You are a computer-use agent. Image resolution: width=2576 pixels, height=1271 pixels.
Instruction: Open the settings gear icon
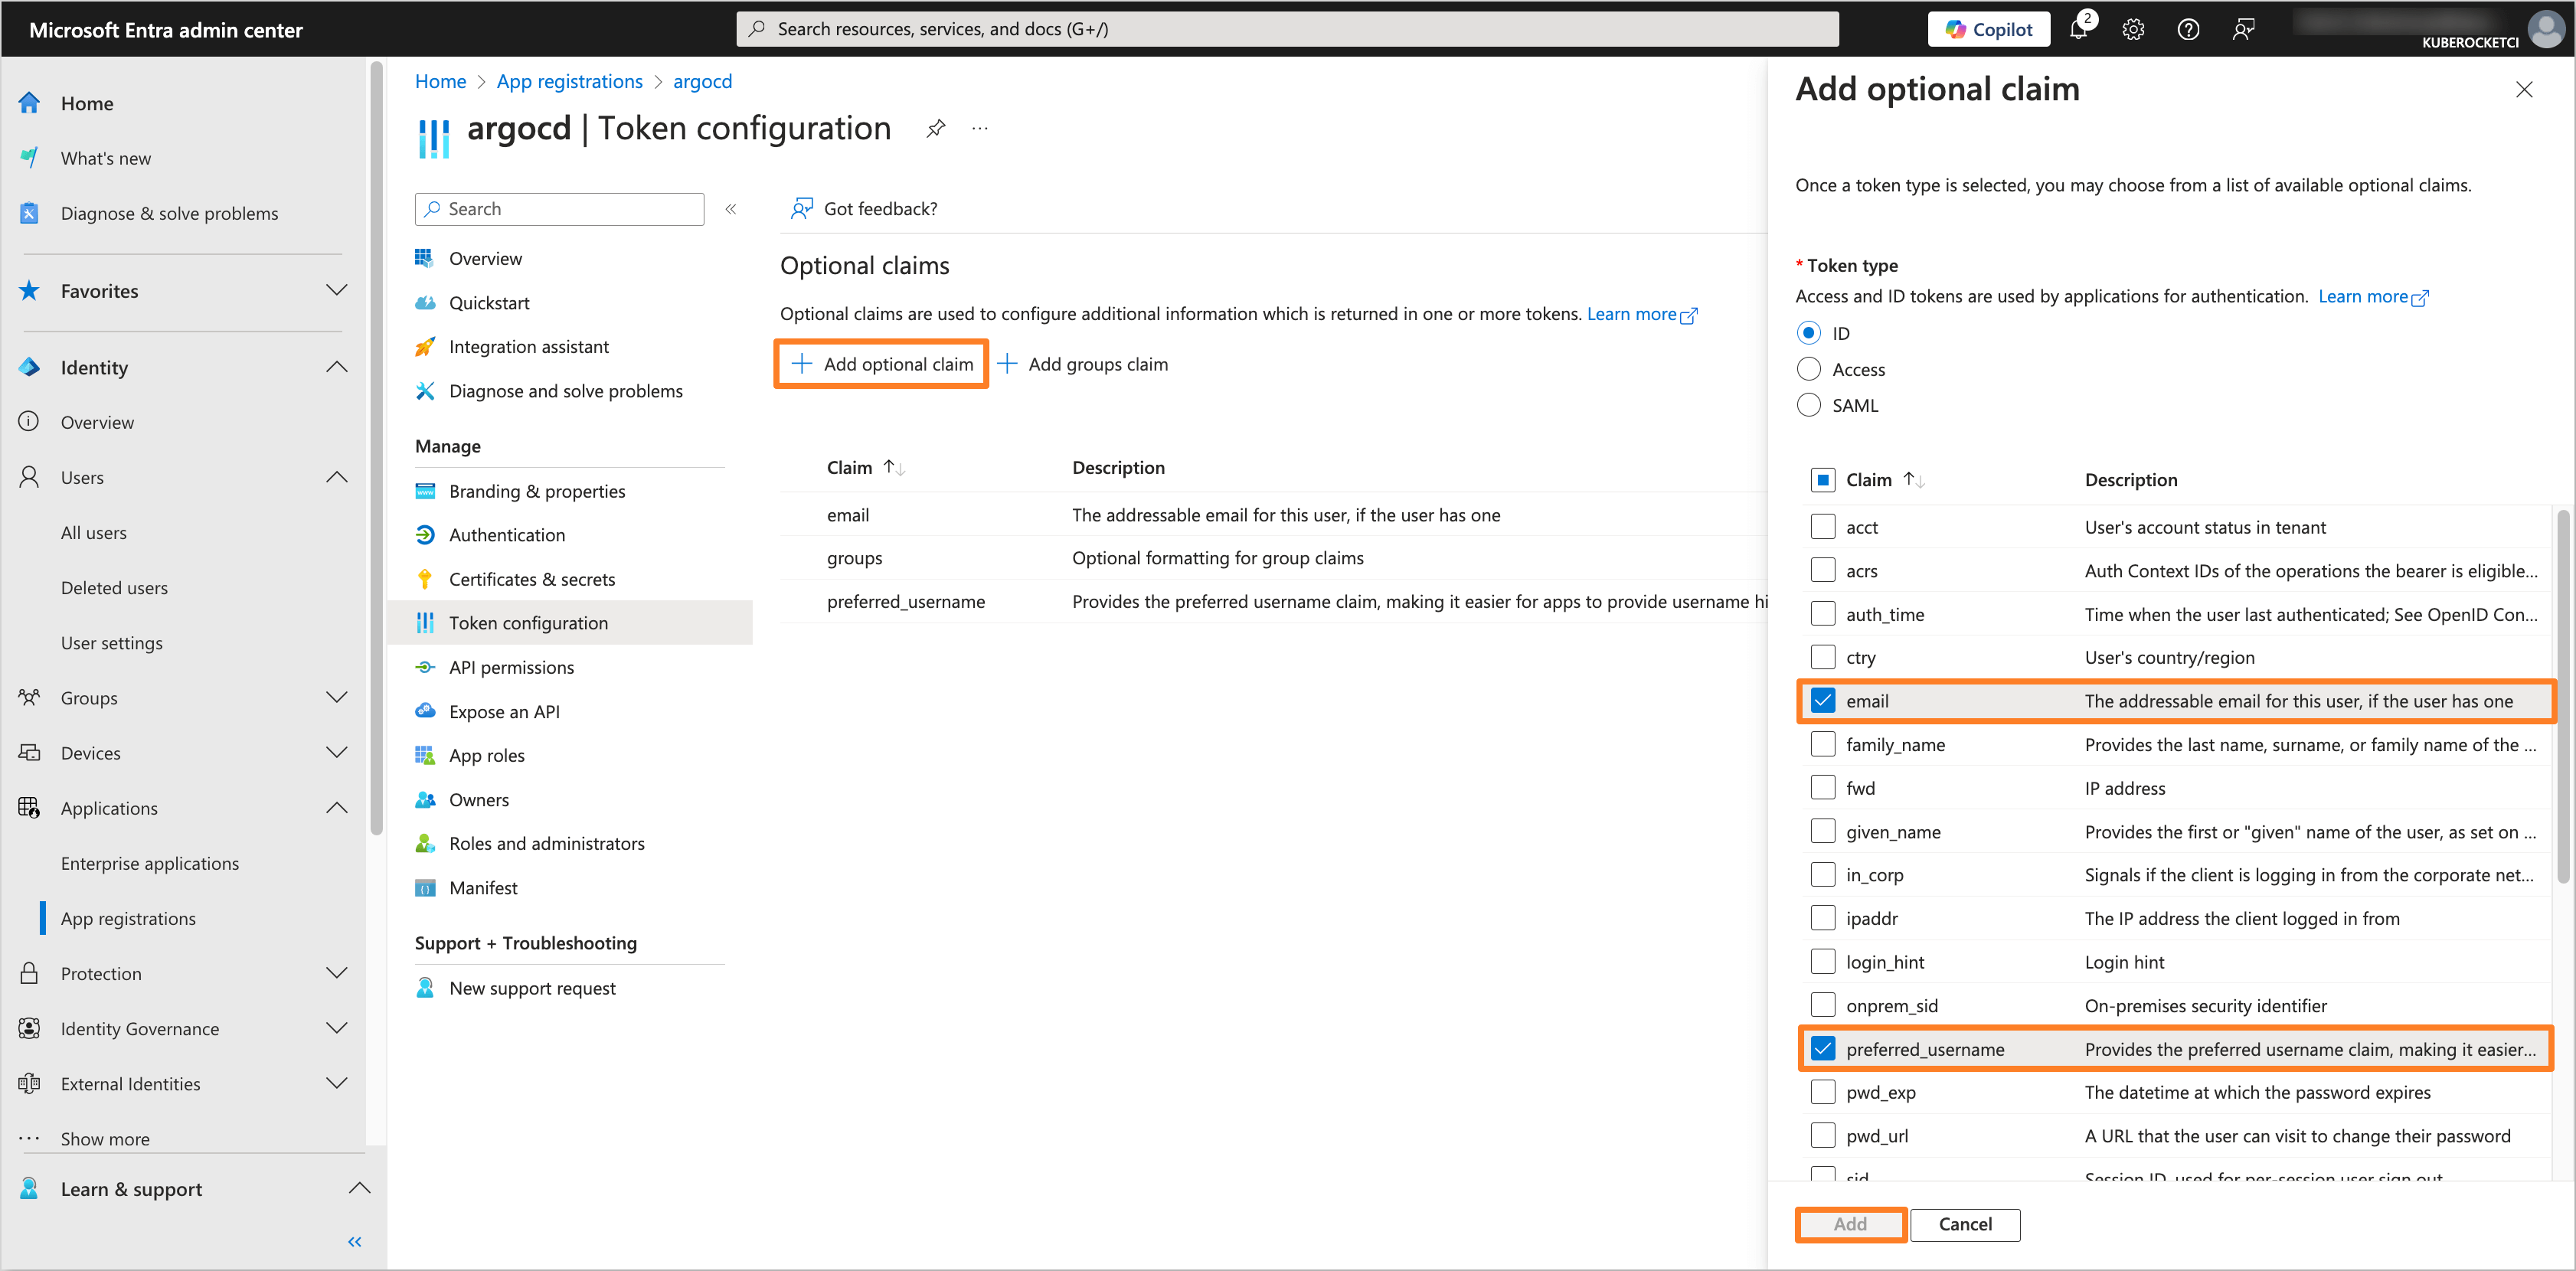[x=2133, y=29]
